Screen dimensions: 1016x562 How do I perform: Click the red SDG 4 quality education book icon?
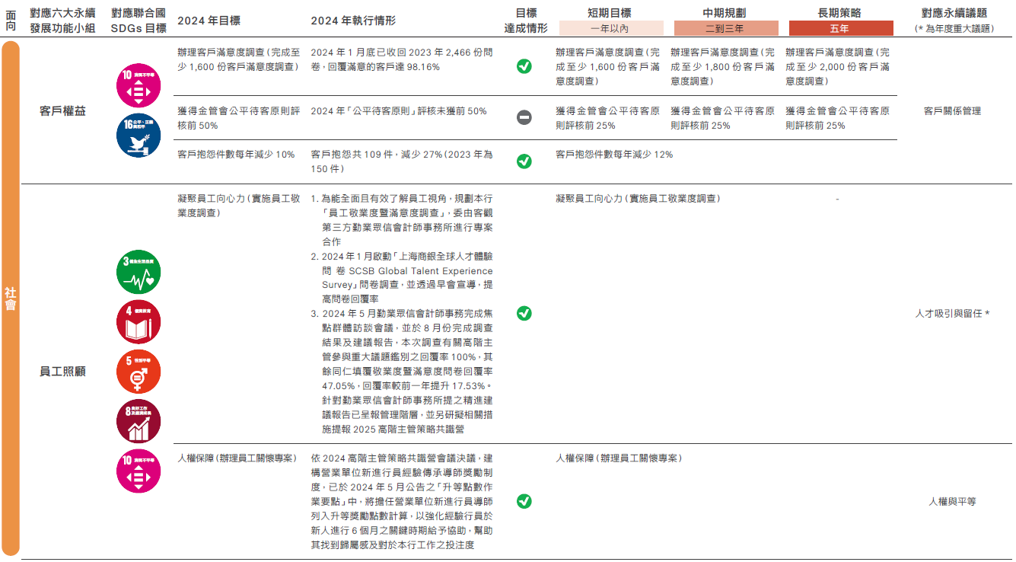point(138,322)
